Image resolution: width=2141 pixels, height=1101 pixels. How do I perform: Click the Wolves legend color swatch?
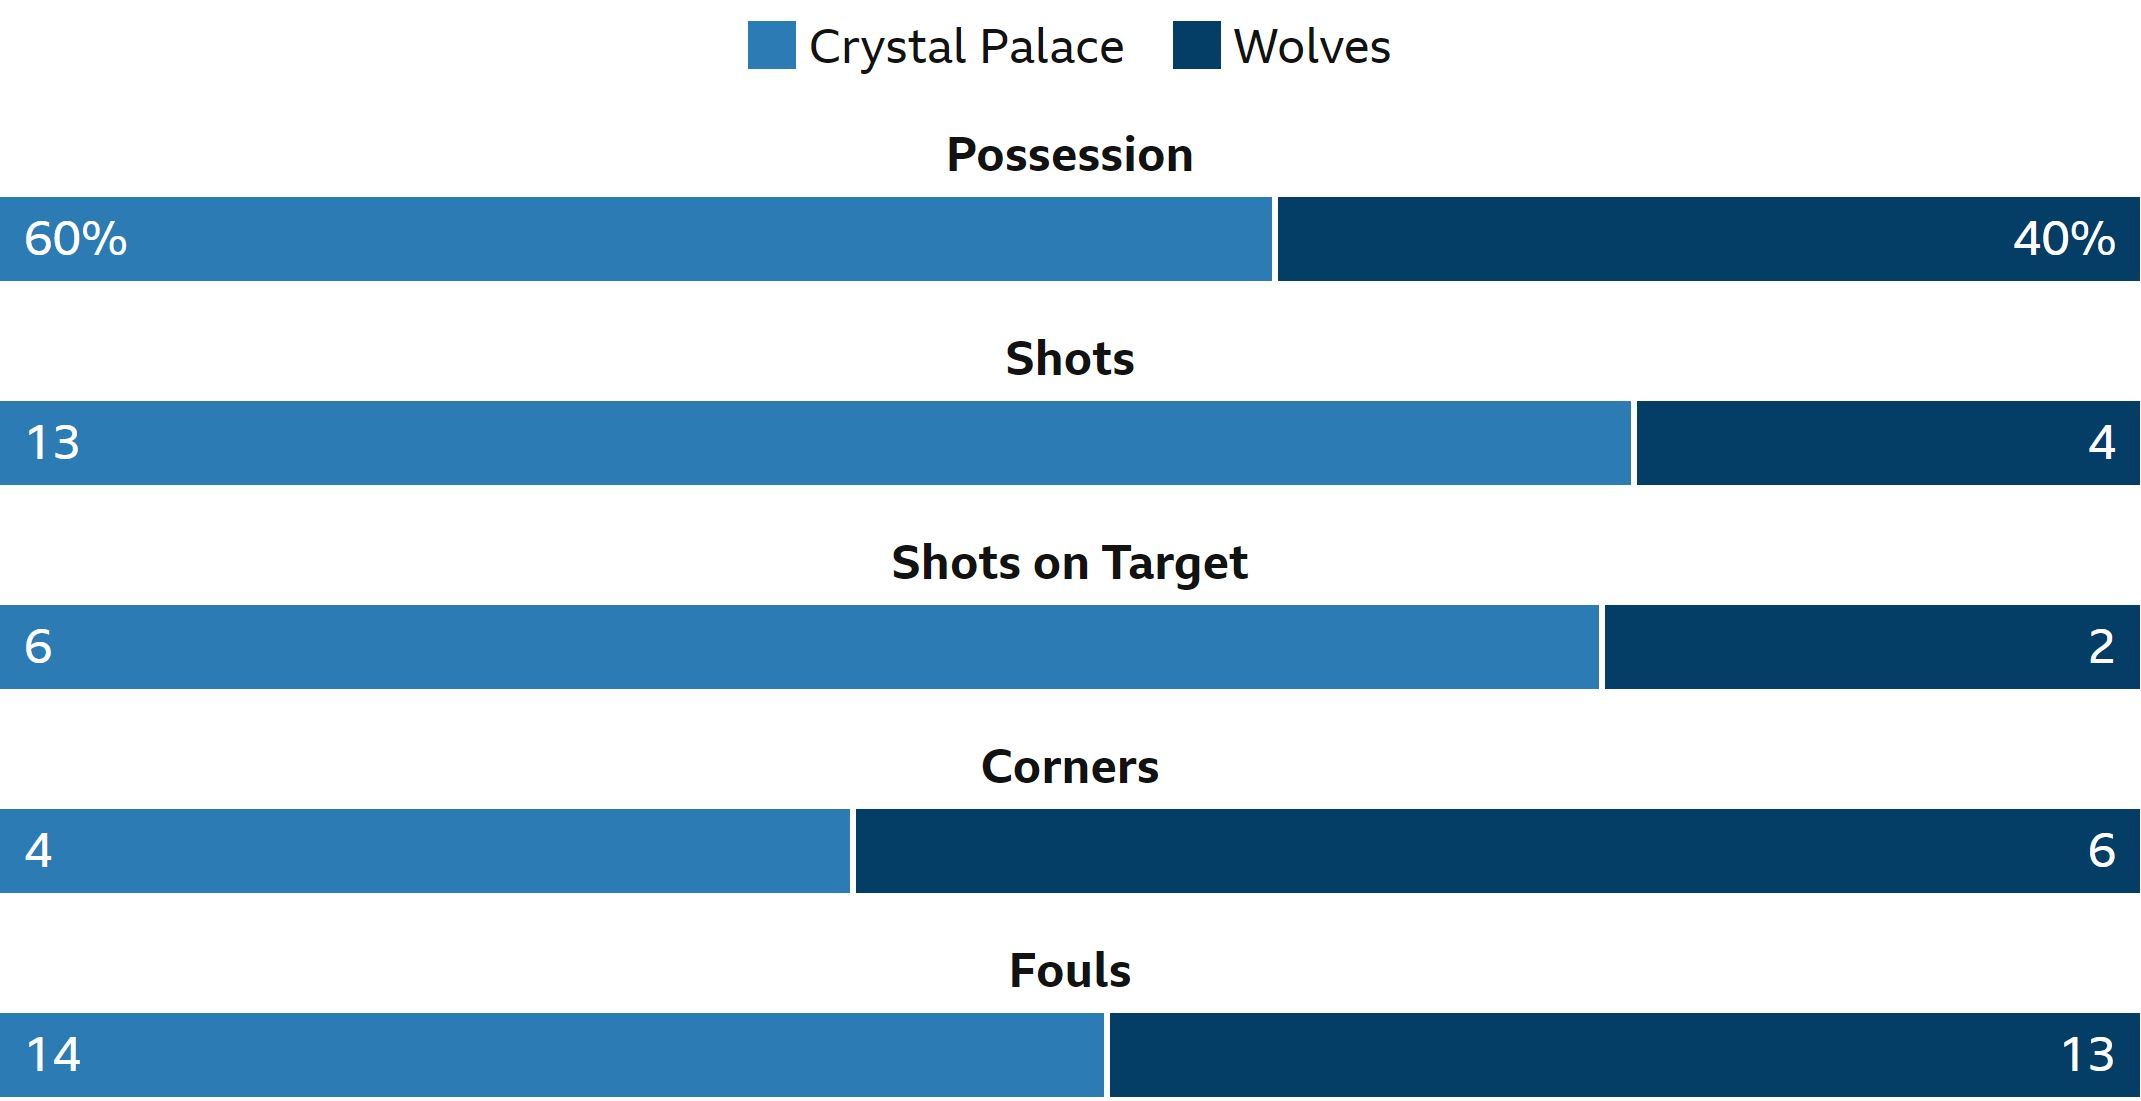click(x=1197, y=45)
